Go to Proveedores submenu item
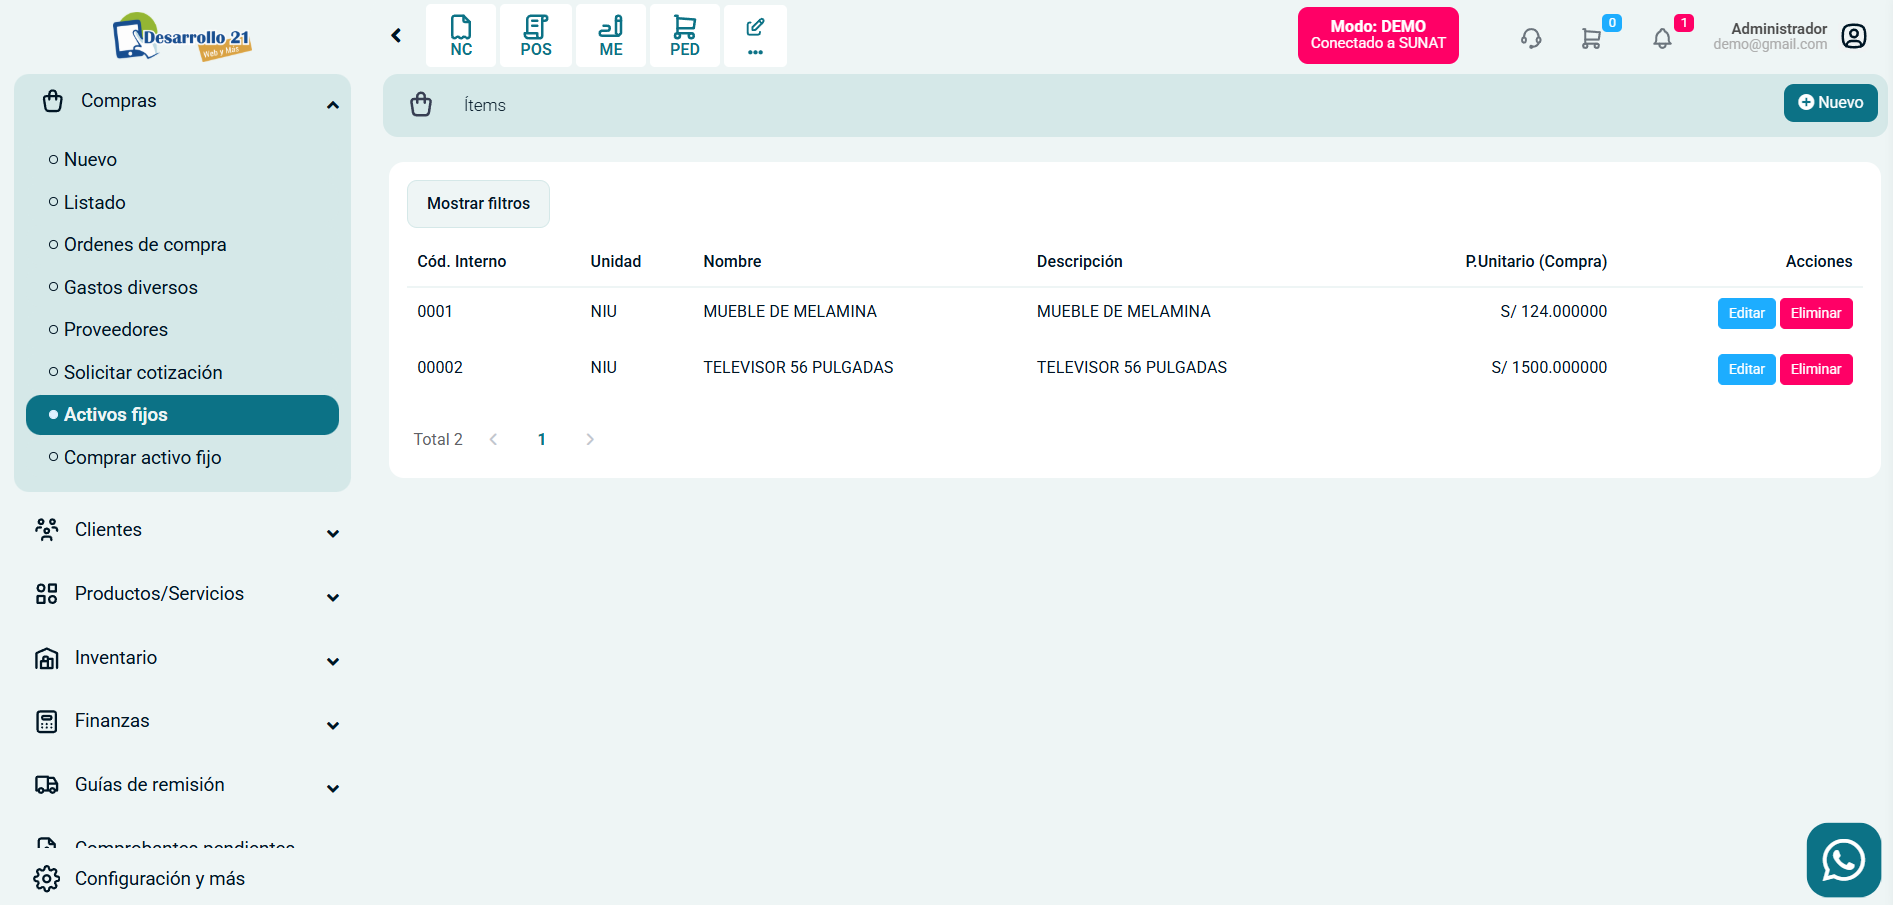Viewport: 1893px width, 905px height. pos(116,330)
